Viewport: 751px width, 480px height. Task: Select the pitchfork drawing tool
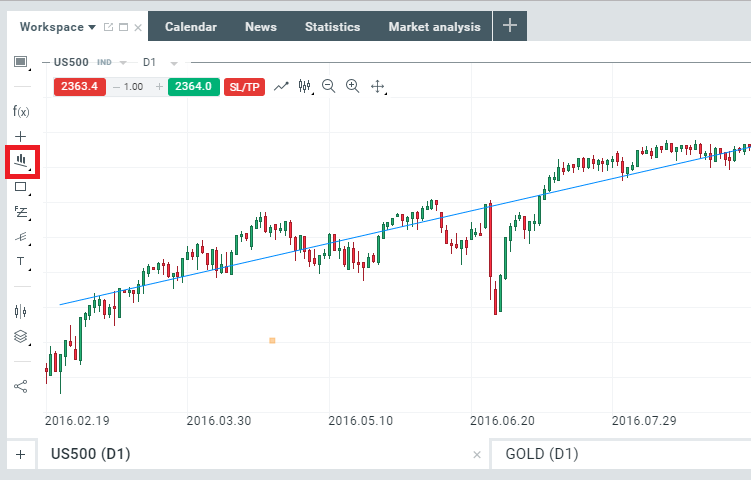click(21, 237)
